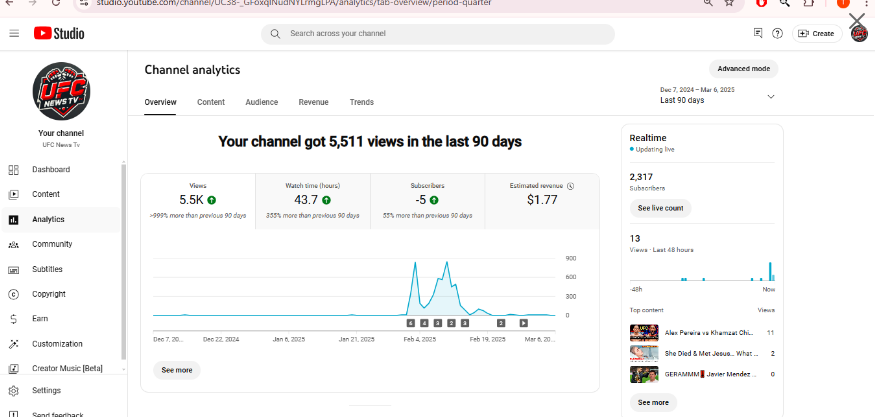Image resolution: width=875 pixels, height=417 pixels.
Task: Open She Died & Met Jesus video row
Action: click(702, 353)
